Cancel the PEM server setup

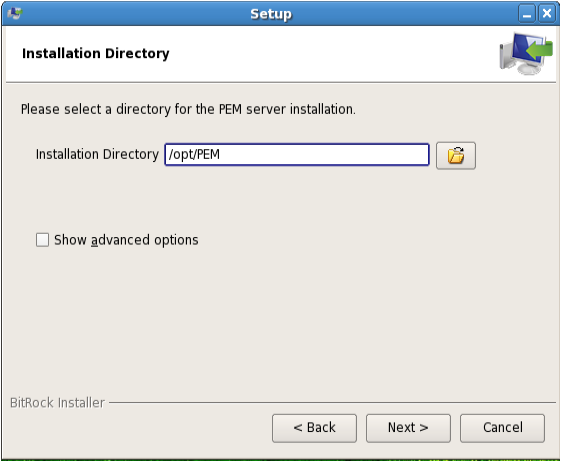point(502,428)
